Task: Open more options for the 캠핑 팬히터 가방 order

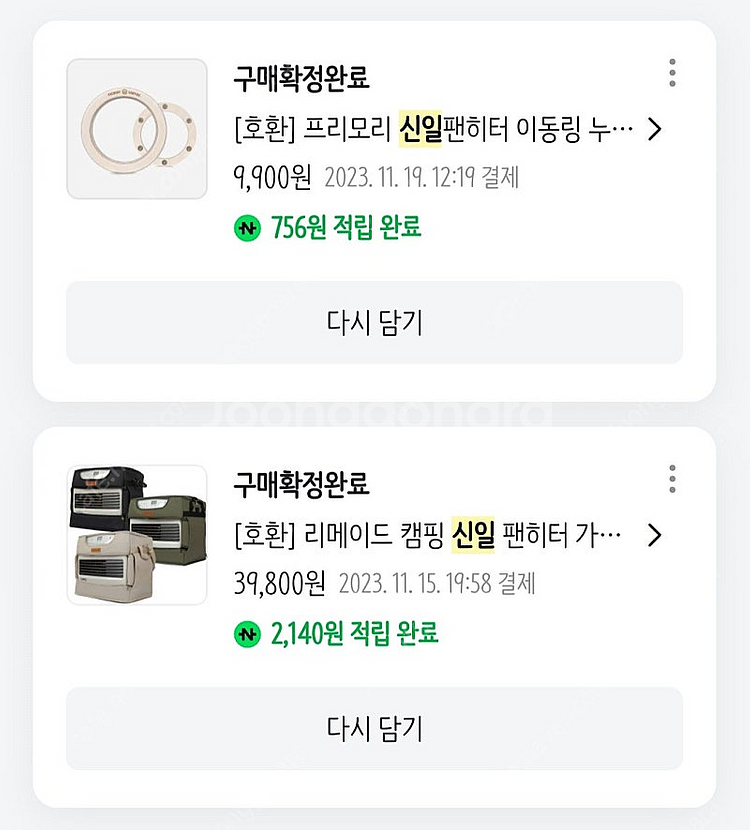Action: click(672, 479)
